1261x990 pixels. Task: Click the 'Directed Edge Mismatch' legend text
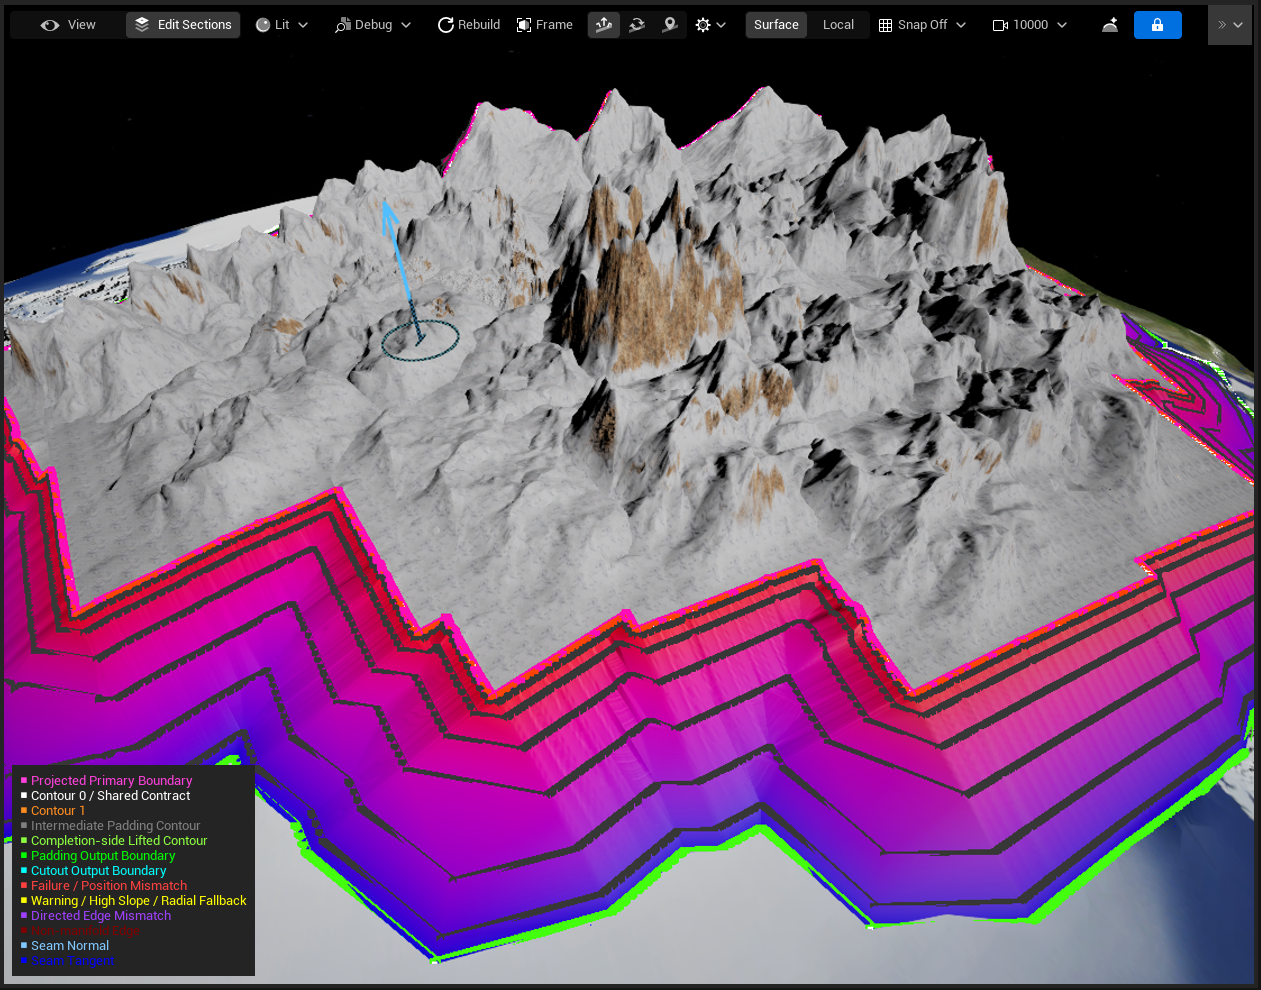[101, 916]
